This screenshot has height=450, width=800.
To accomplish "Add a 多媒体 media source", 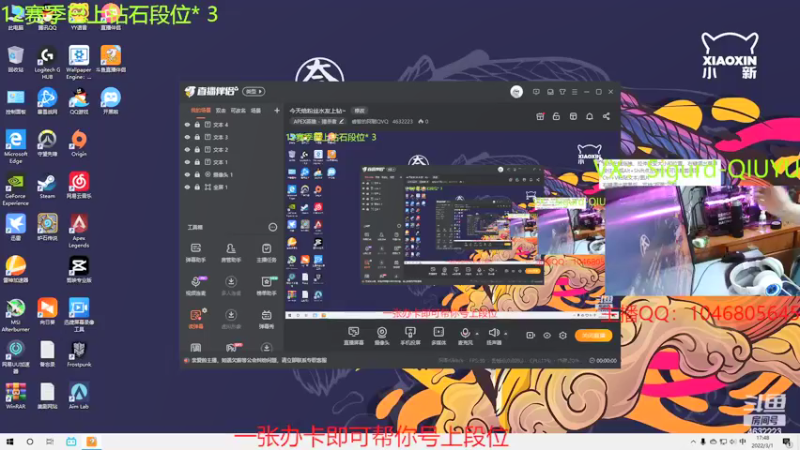I will tap(438, 336).
